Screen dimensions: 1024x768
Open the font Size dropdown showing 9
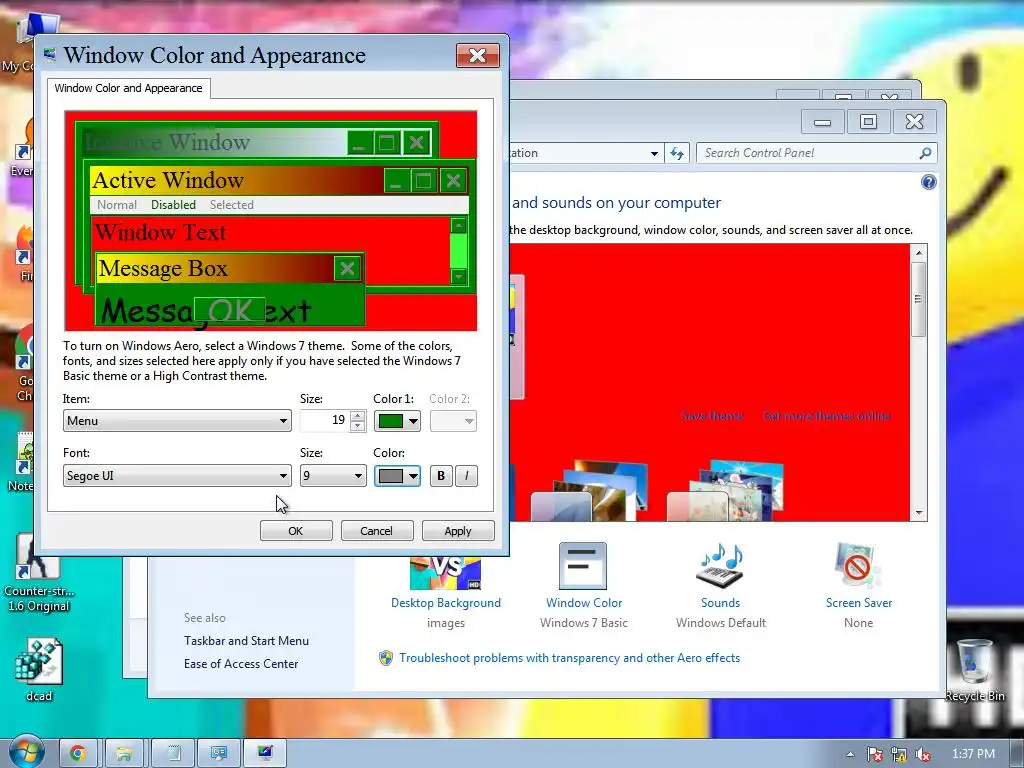click(332, 475)
